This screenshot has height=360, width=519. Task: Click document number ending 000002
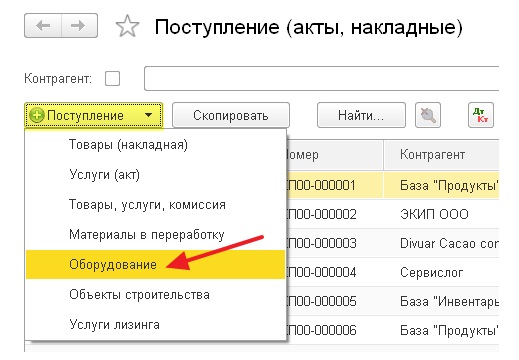[x=322, y=214]
